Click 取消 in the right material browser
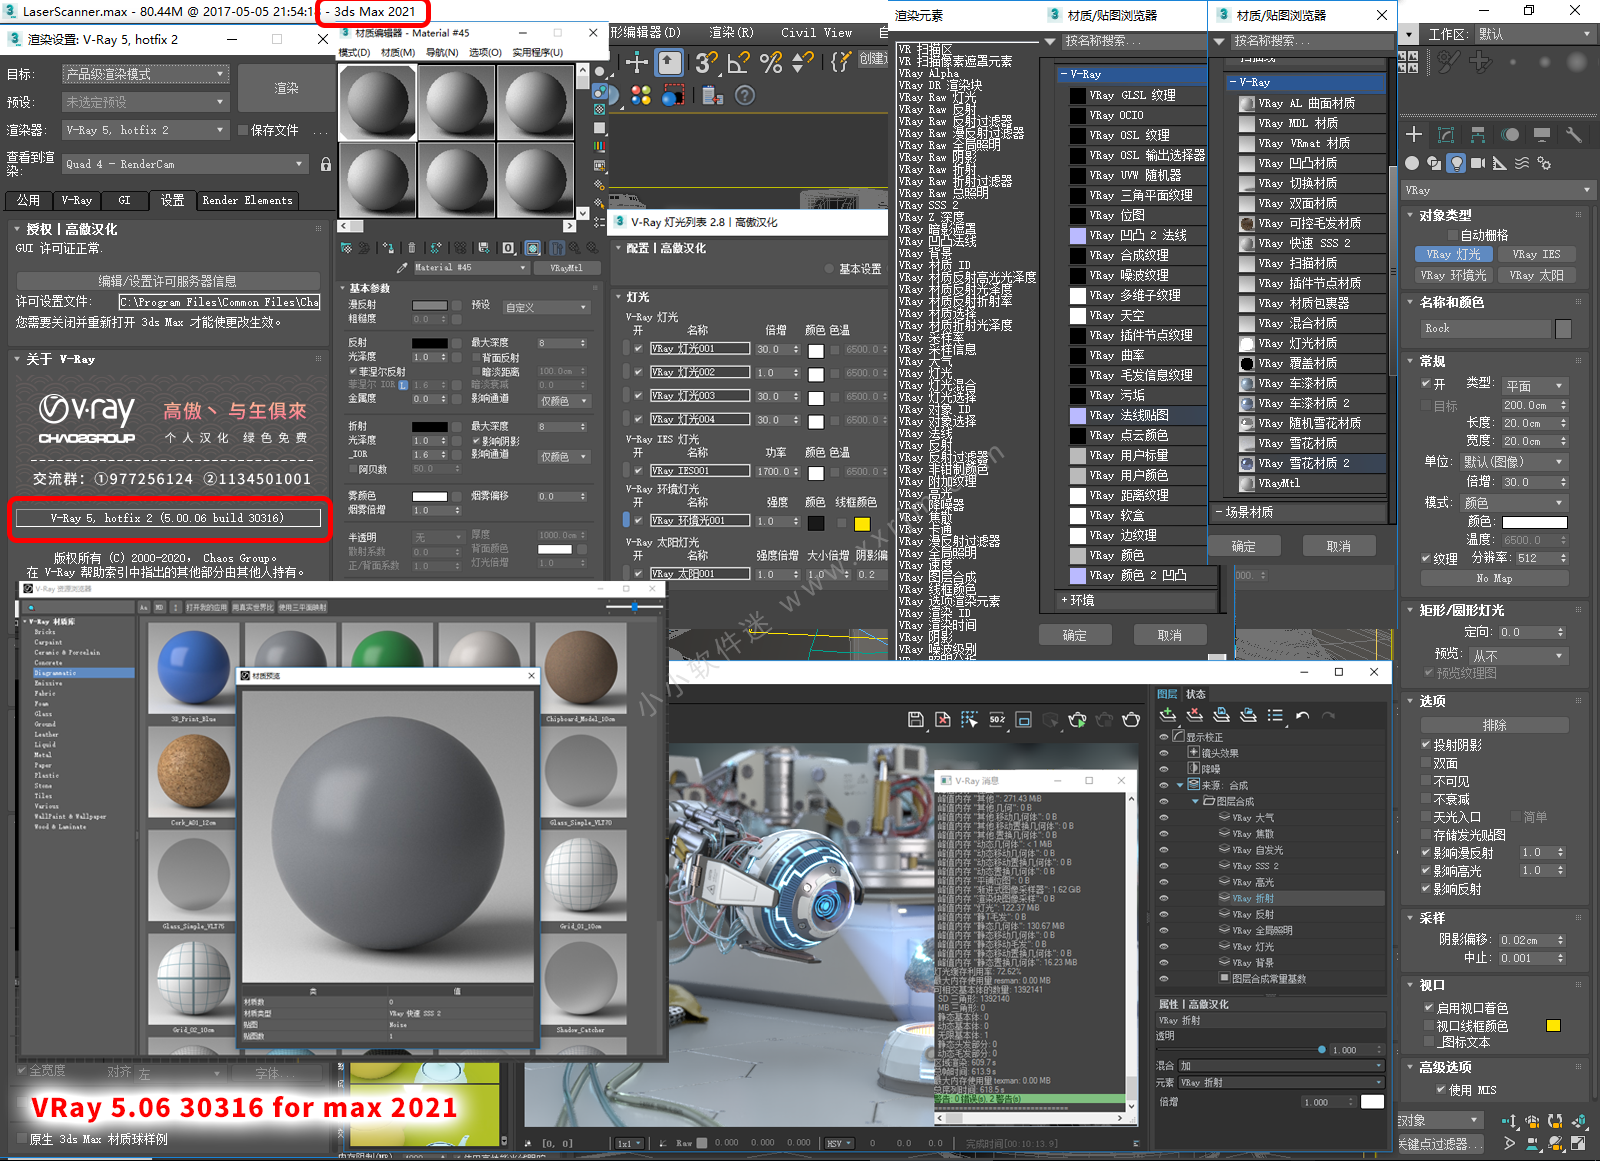Viewport: 1600px width, 1161px height. (x=1339, y=546)
